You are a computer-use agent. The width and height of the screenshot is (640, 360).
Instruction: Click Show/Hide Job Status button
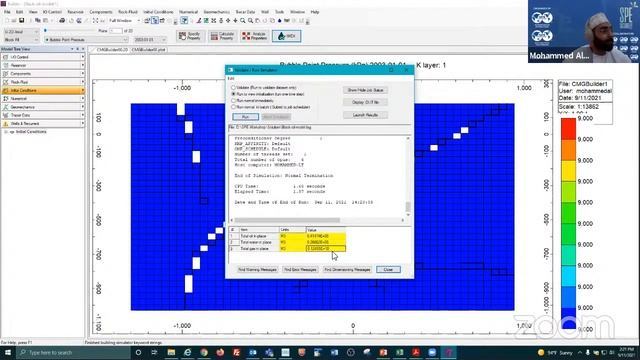(x=365, y=90)
